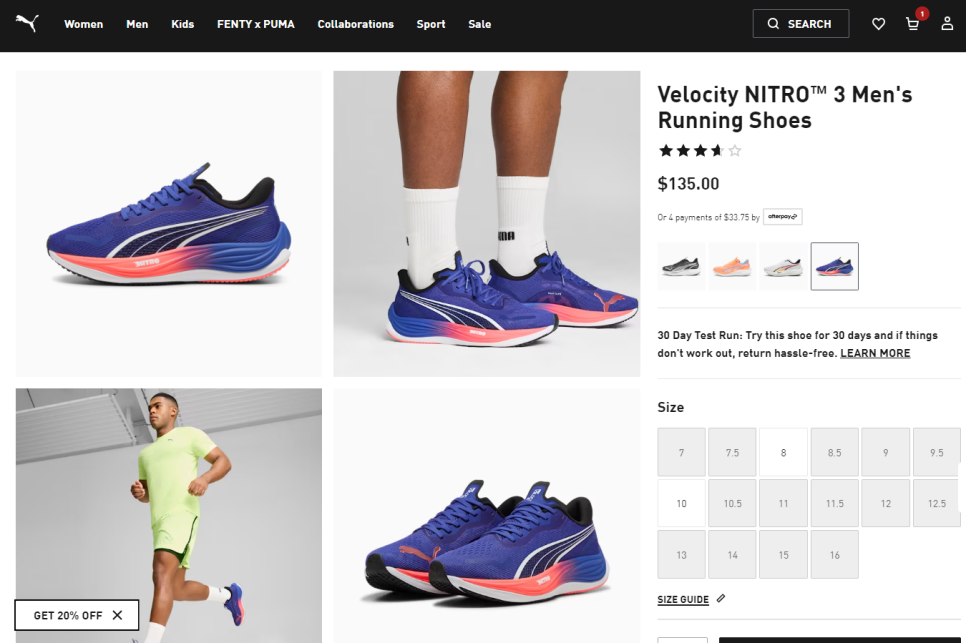Click the Velocity NITRO 3 product title
Screen dimensions: 966x643
[x=785, y=107]
